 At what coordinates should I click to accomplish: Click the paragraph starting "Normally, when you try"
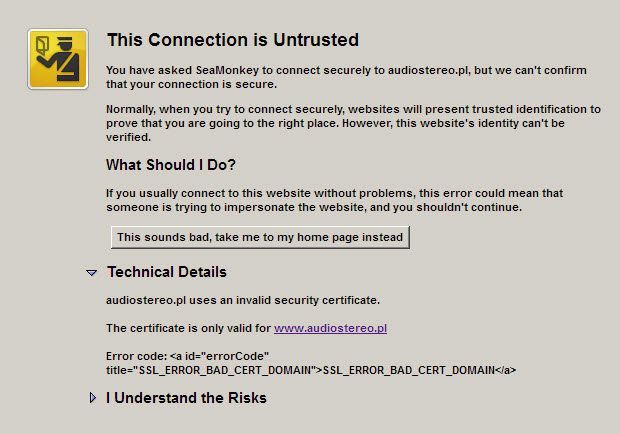[353, 123]
